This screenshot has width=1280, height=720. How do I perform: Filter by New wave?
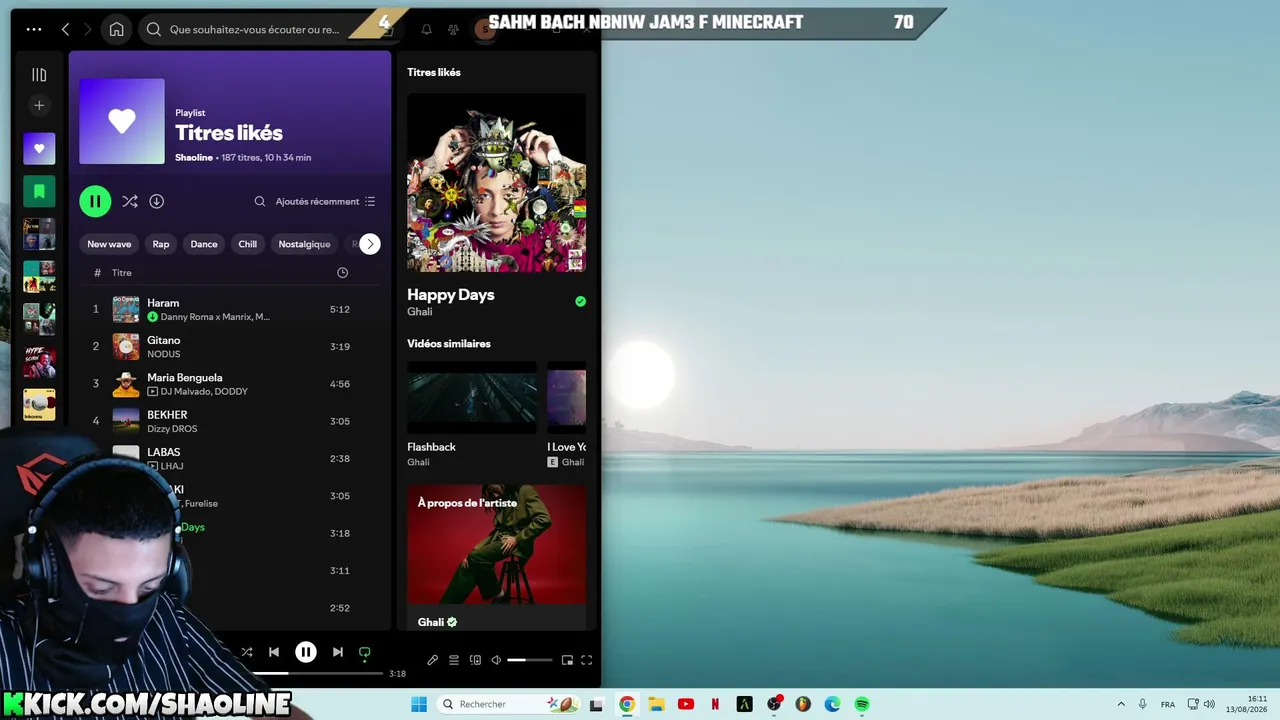click(x=109, y=244)
